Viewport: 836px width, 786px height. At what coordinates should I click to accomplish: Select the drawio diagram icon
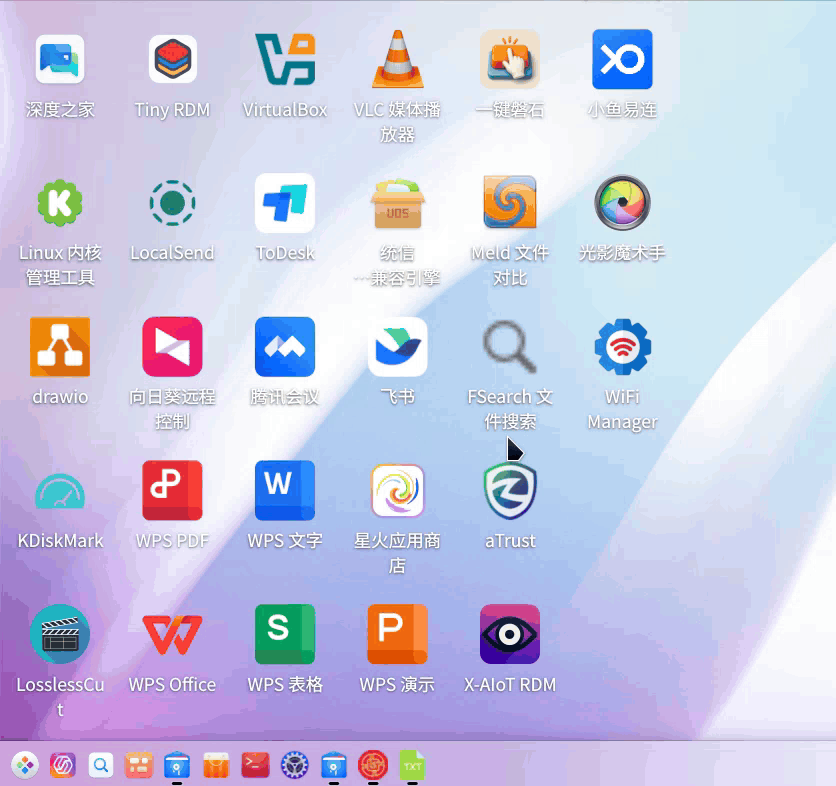click(x=60, y=347)
